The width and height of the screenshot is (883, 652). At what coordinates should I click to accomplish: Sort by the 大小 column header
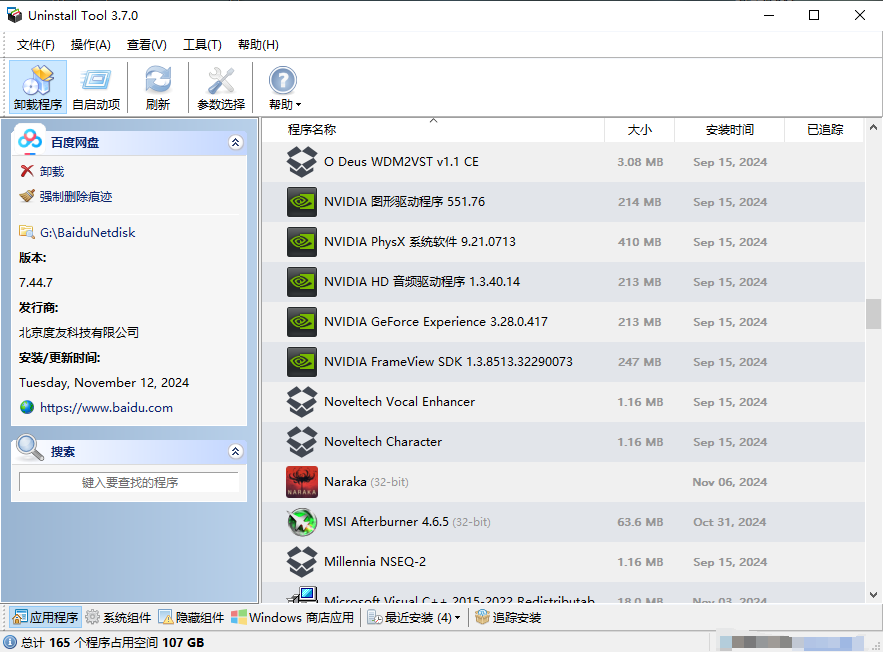[640, 129]
